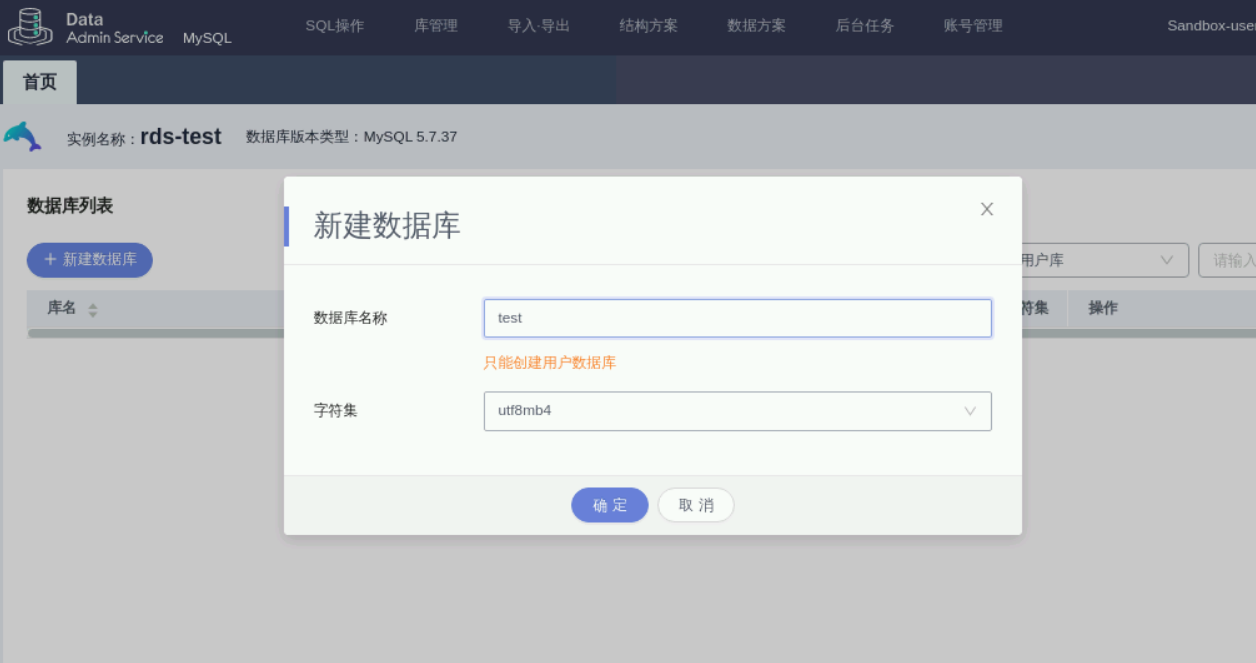Open the 结构方案 menu
Screen dimensions: 1256x663
[x=648, y=26]
